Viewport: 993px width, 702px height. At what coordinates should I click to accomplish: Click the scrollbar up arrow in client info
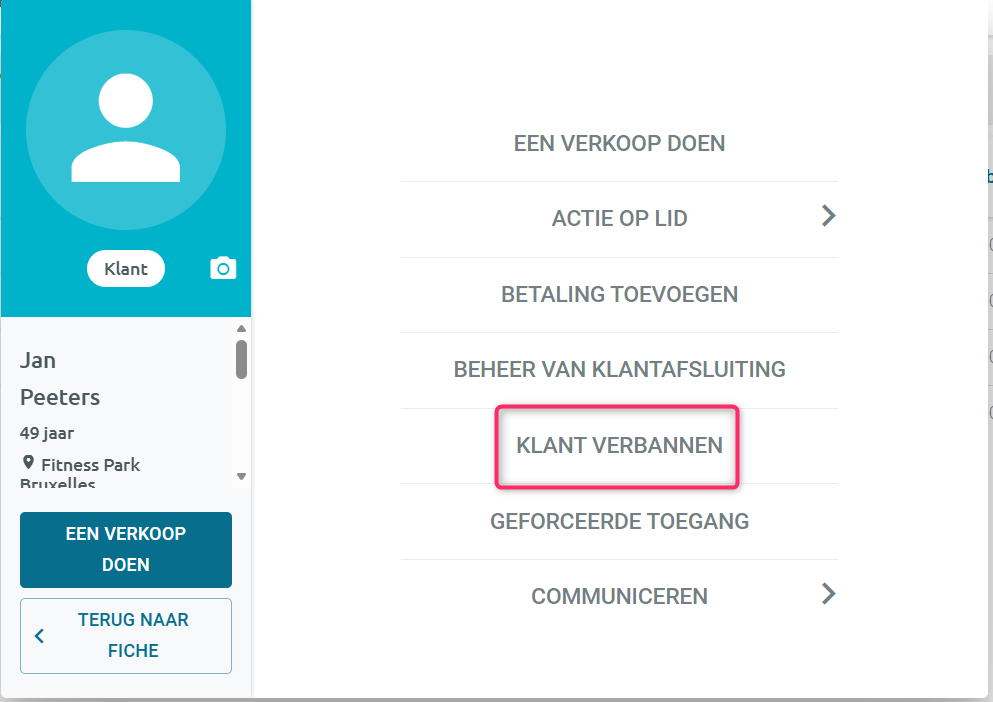pyautogui.click(x=241, y=328)
